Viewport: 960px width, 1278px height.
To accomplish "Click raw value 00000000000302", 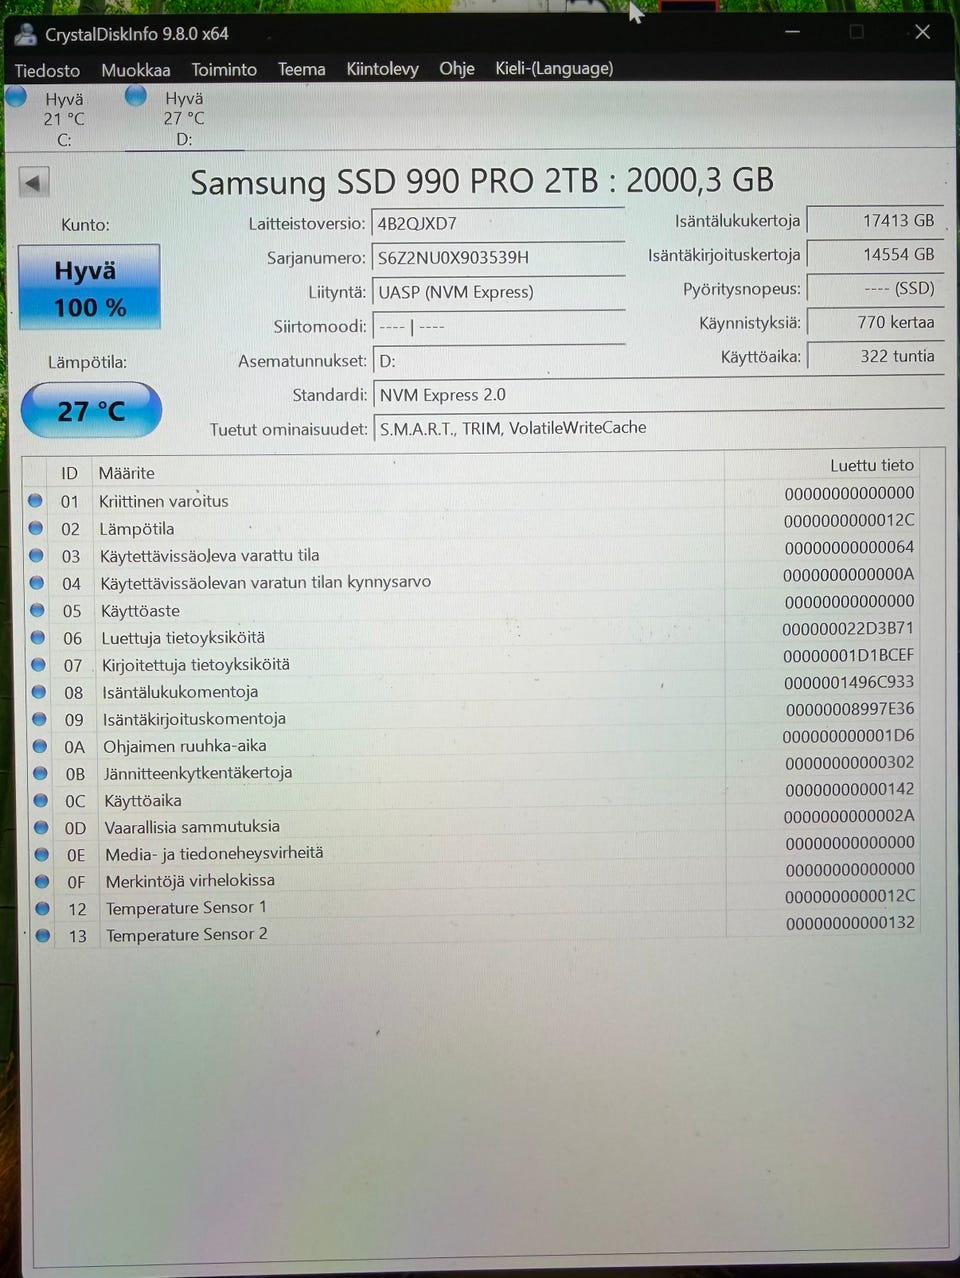I will pyautogui.click(x=850, y=762).
